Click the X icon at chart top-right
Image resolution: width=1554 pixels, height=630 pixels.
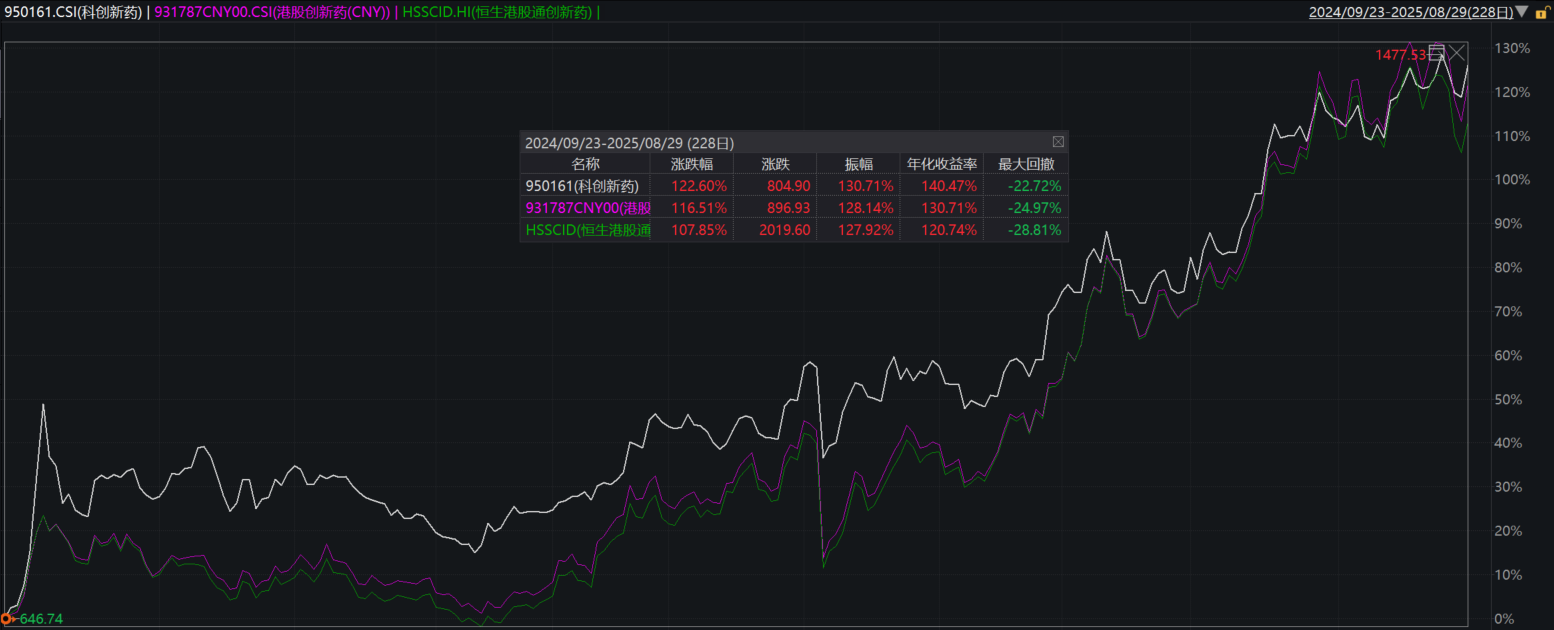tap(1457, 53)
